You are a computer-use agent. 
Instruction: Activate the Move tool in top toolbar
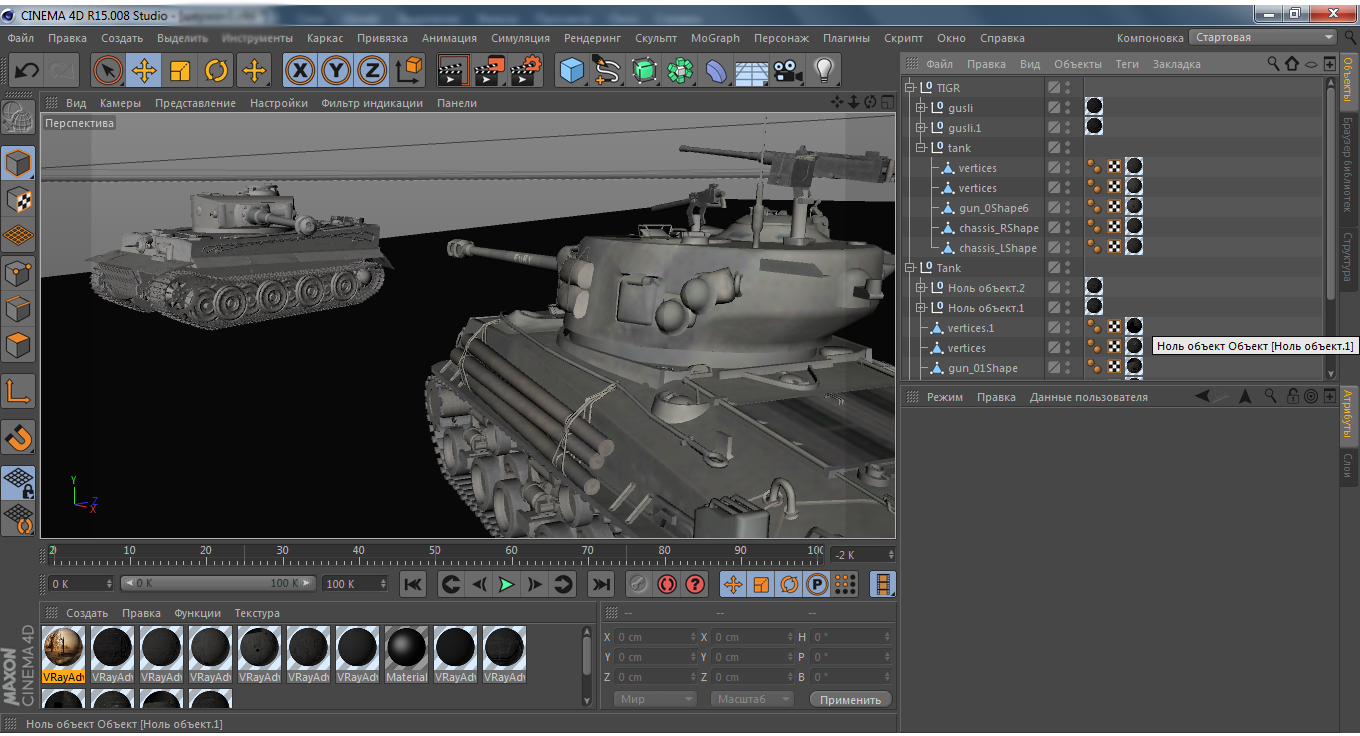pos(144,71)
